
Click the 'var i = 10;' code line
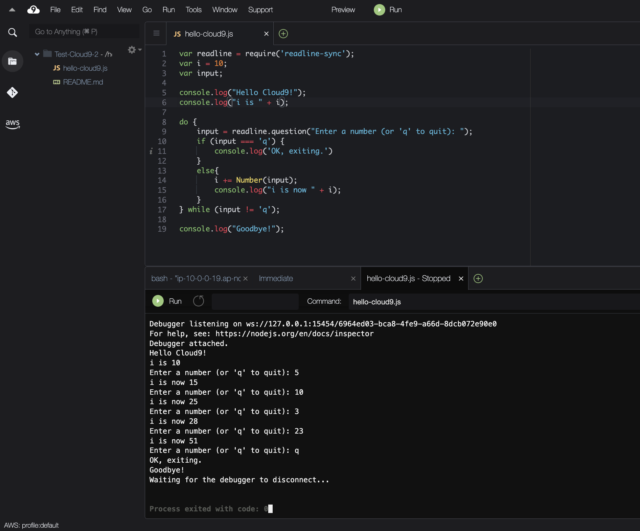(x=203, y=64)
